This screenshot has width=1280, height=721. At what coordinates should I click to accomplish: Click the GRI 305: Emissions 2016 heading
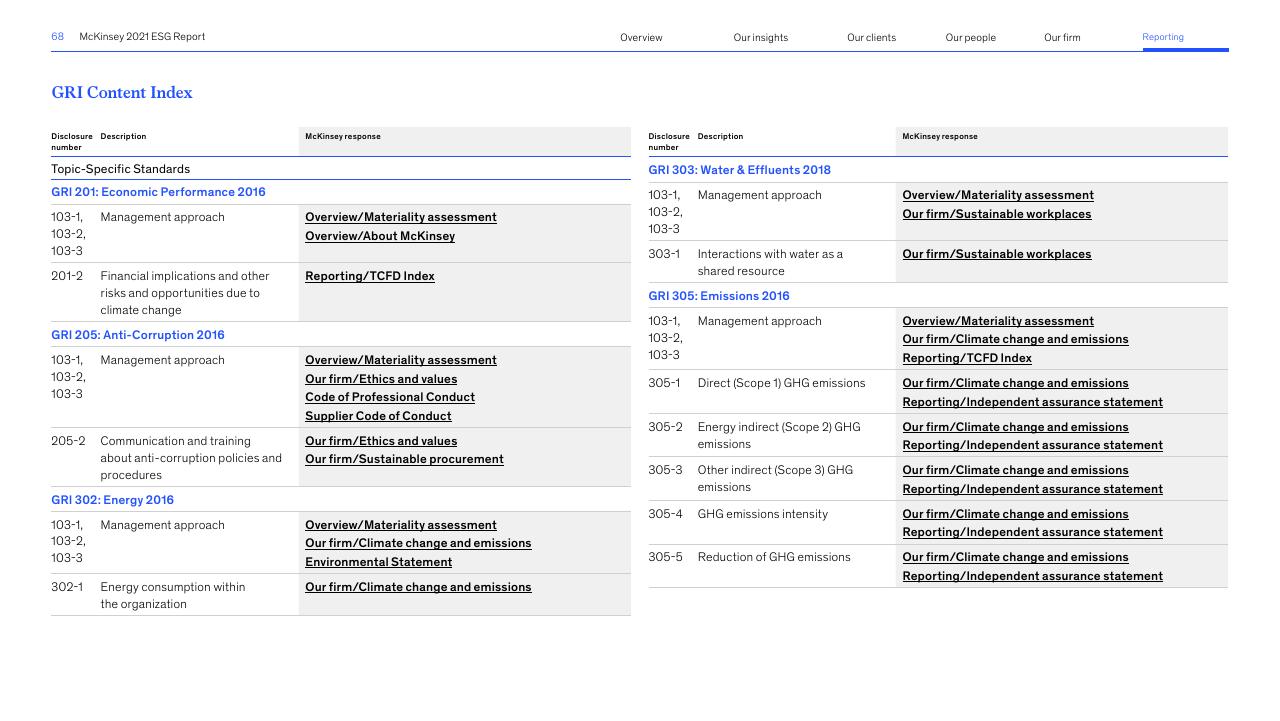(x=719, y=296)
